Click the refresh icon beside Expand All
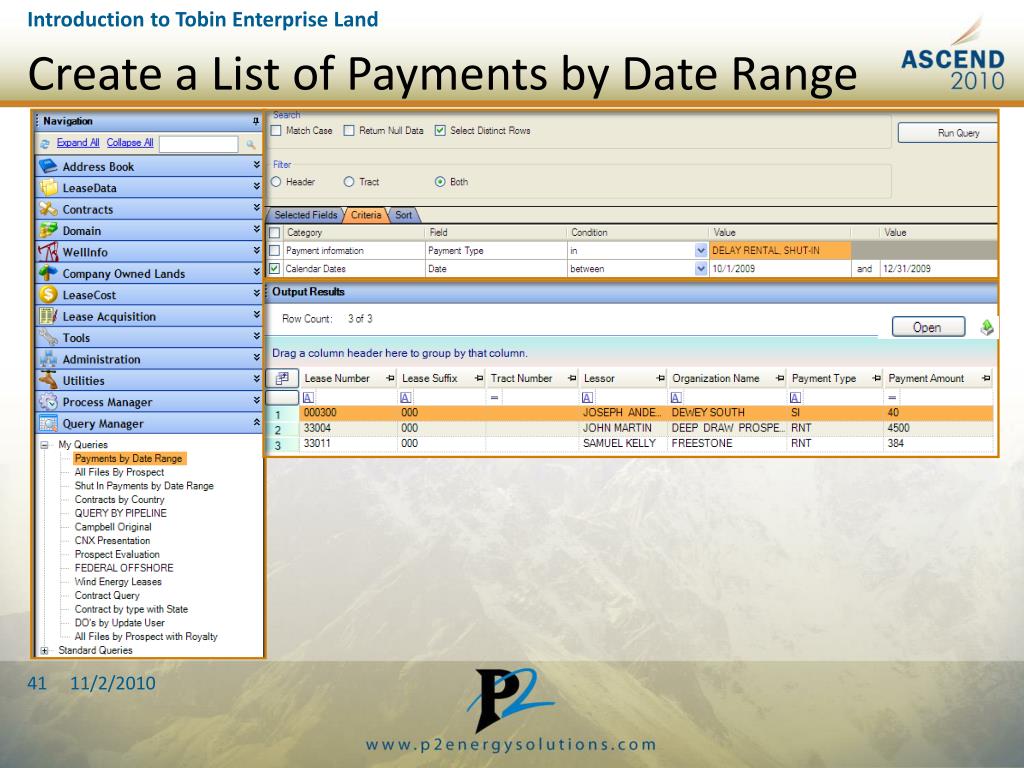The width and height of the screenshot is (1024, 768). pos(45,144)
